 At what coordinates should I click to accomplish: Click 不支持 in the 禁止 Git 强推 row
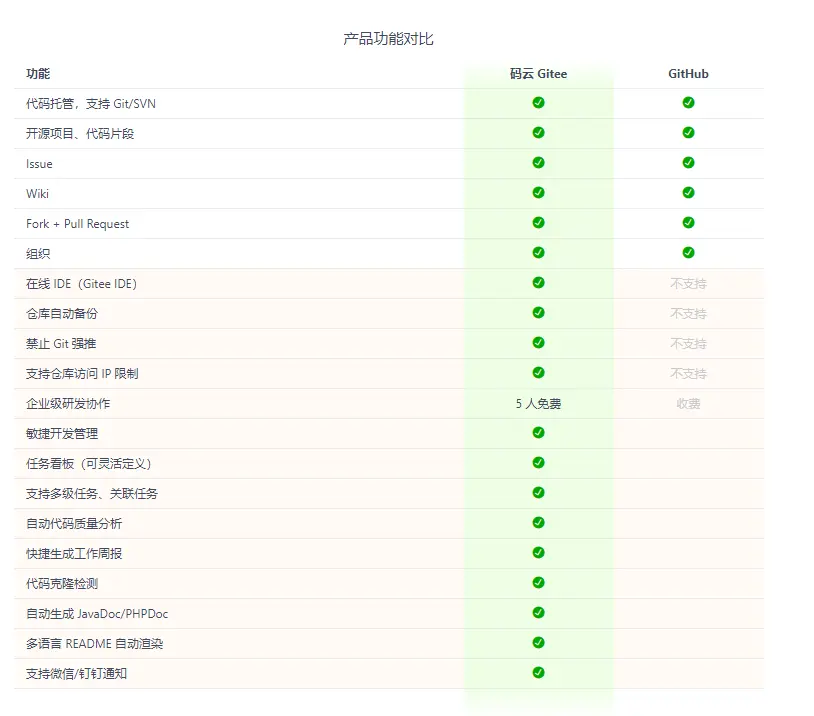pos(688,344)
